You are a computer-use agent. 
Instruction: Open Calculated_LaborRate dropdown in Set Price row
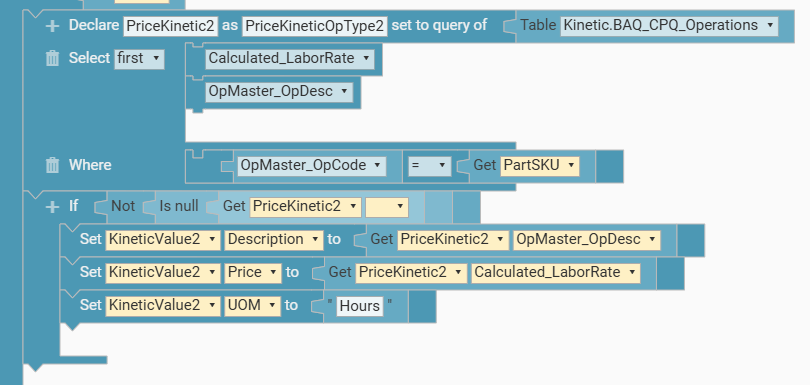[555, 273]
